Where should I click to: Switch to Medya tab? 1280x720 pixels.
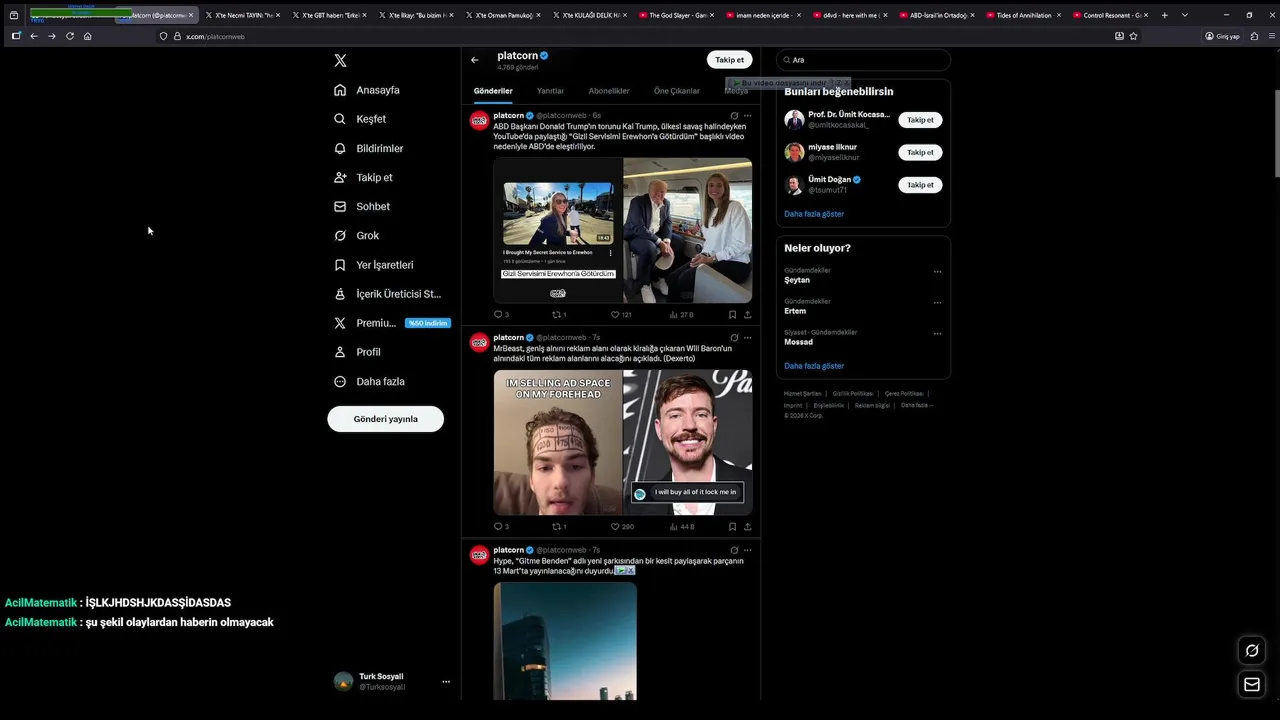(736, 91)
